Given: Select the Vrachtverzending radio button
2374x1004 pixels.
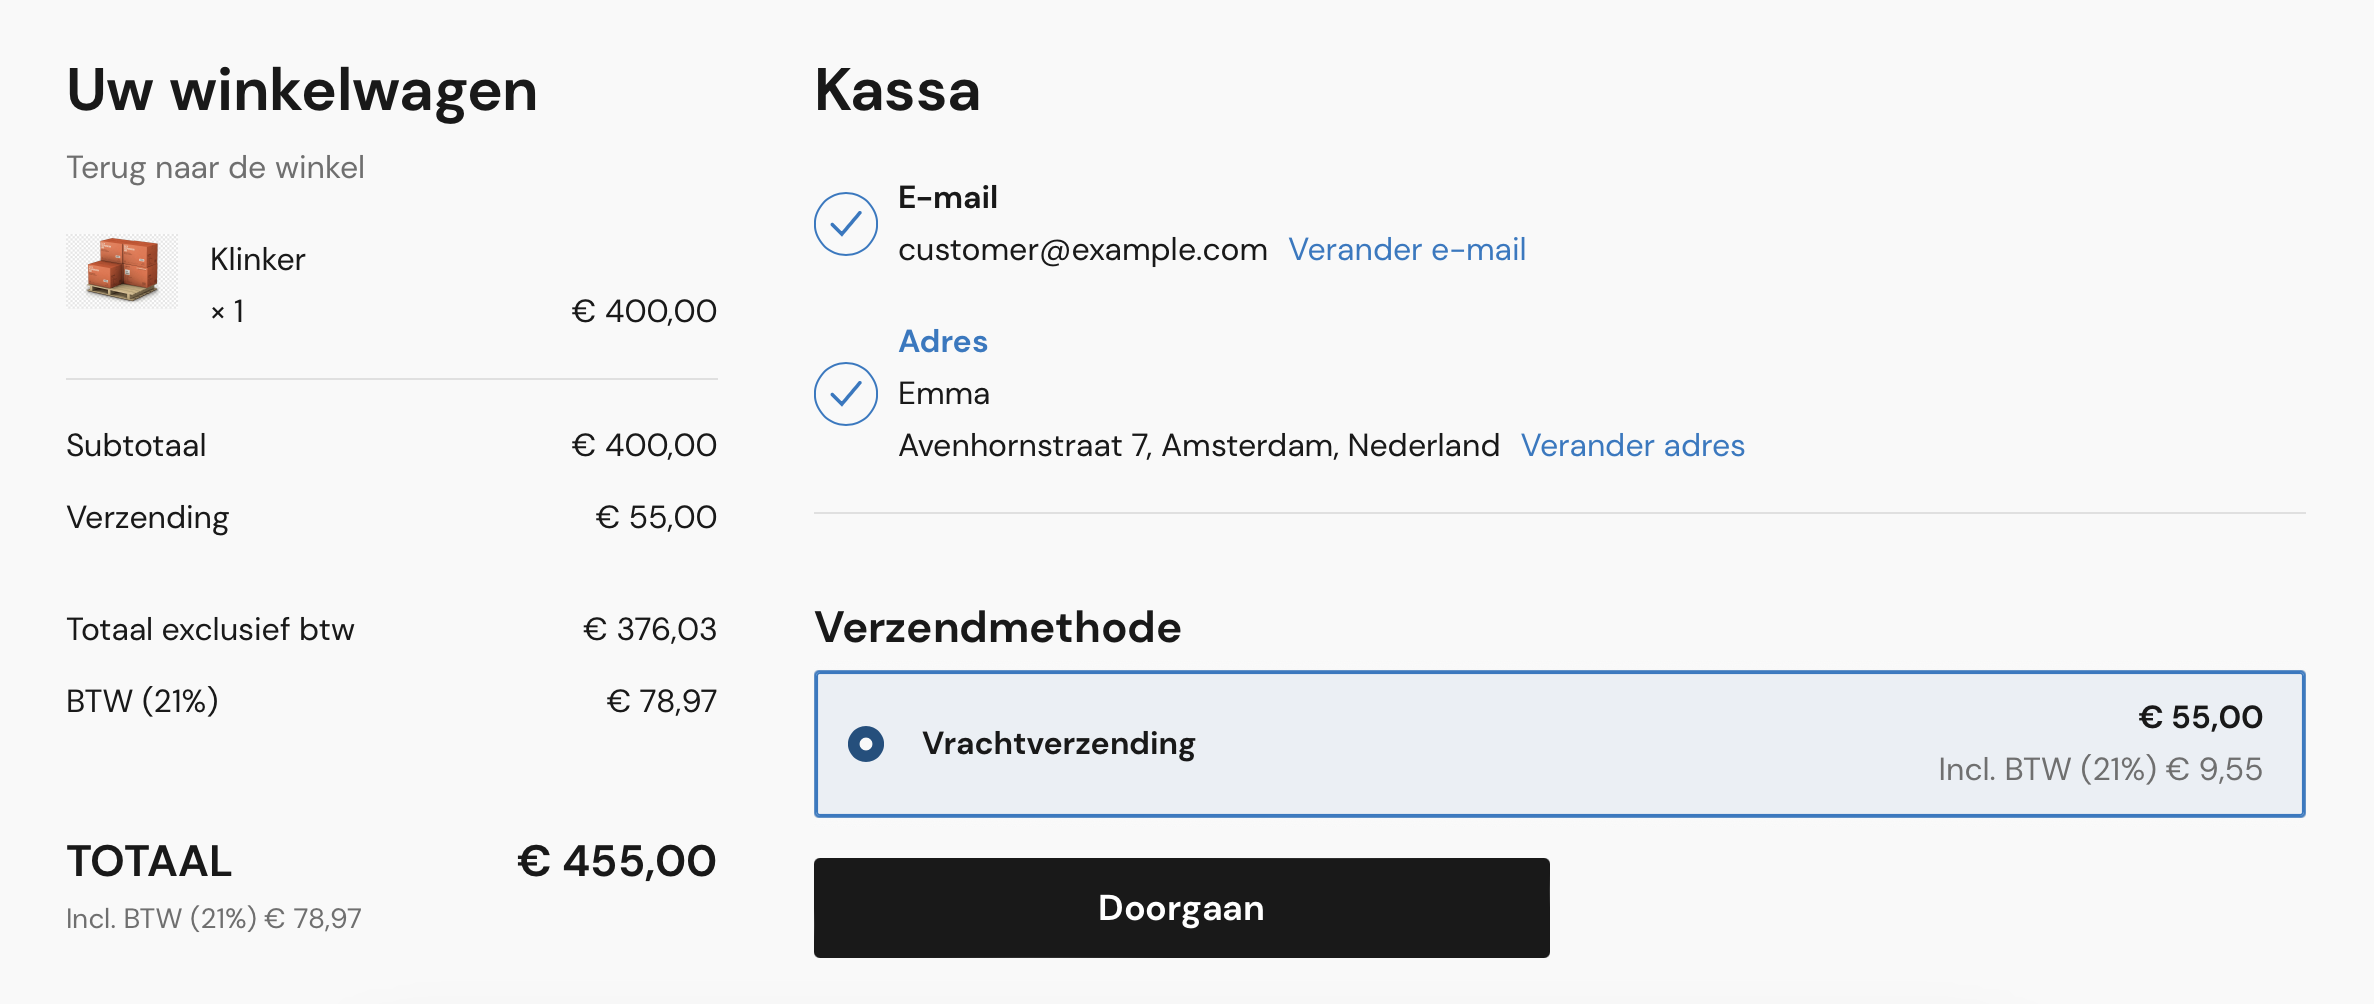Looking at the screenshot, I should 866,744.
